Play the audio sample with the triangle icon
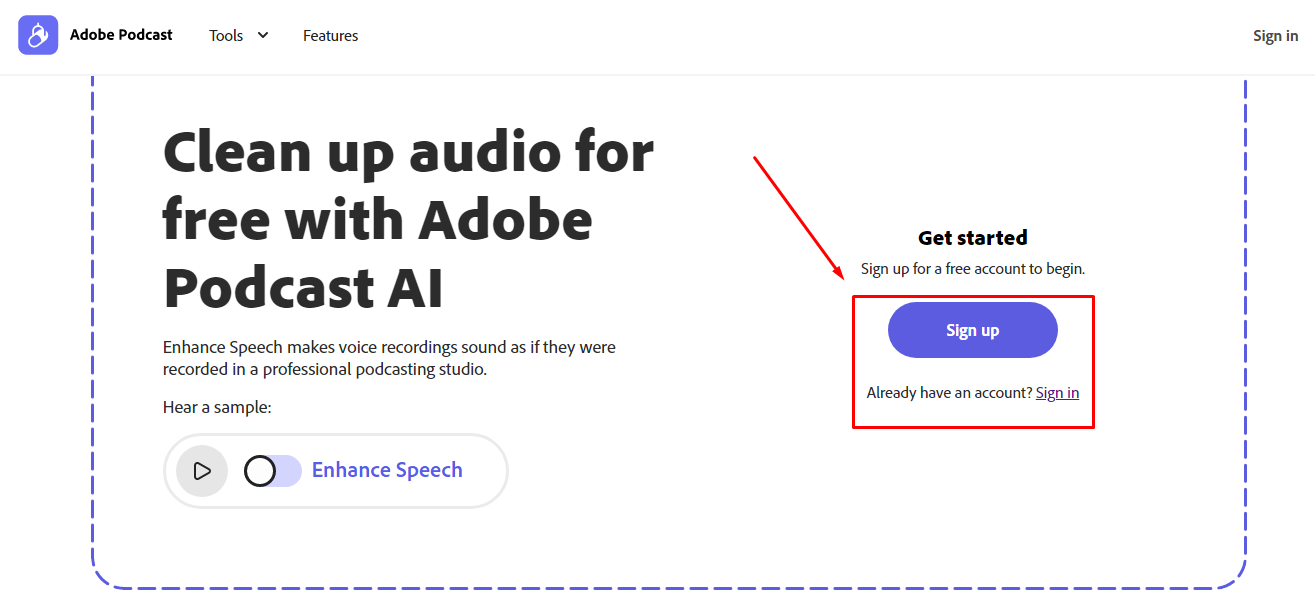 pyautogui.click(x=202, y=471)
